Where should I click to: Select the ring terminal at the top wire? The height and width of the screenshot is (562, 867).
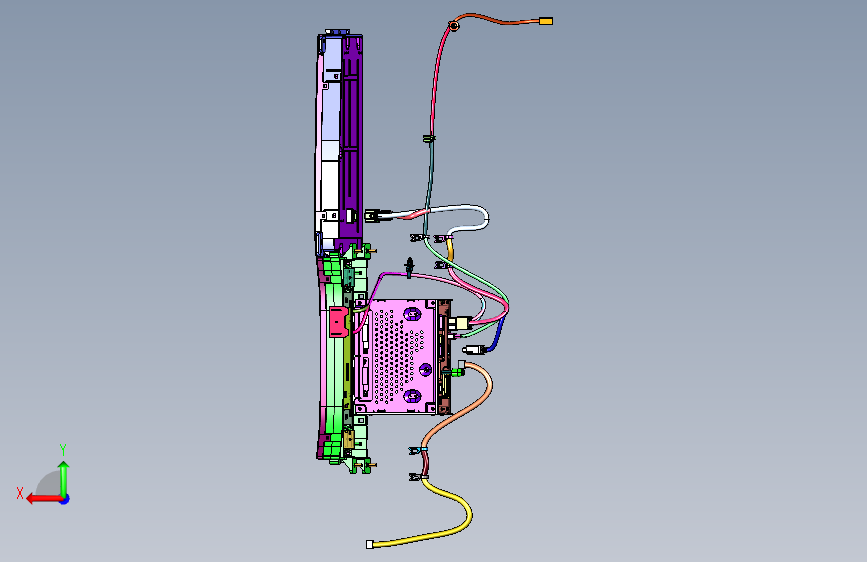coord(453,25)
